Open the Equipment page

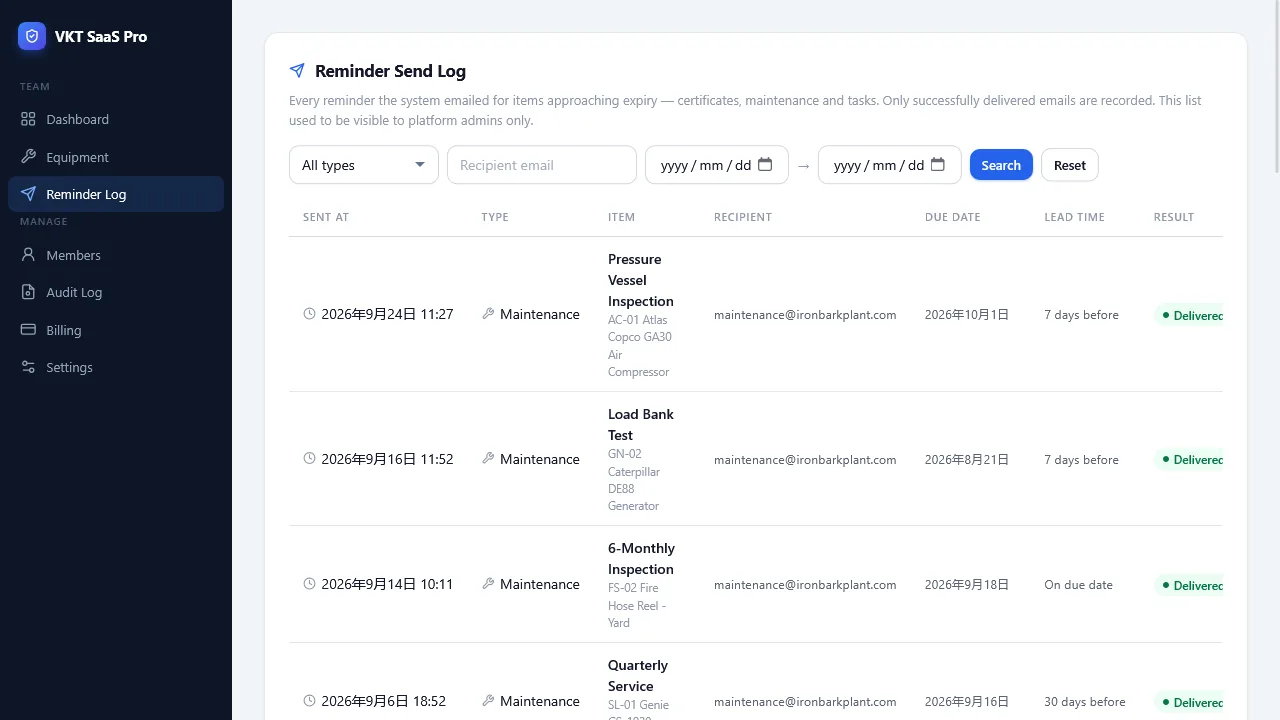(116, 157)
